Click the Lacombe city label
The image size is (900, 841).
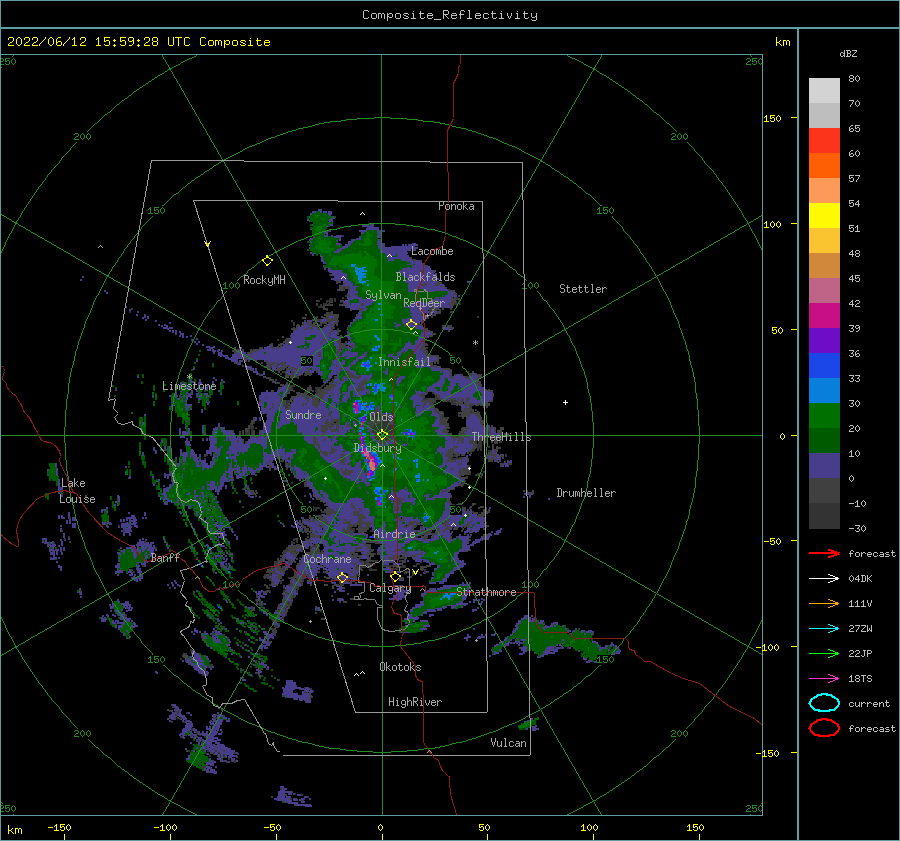(432, 251)
